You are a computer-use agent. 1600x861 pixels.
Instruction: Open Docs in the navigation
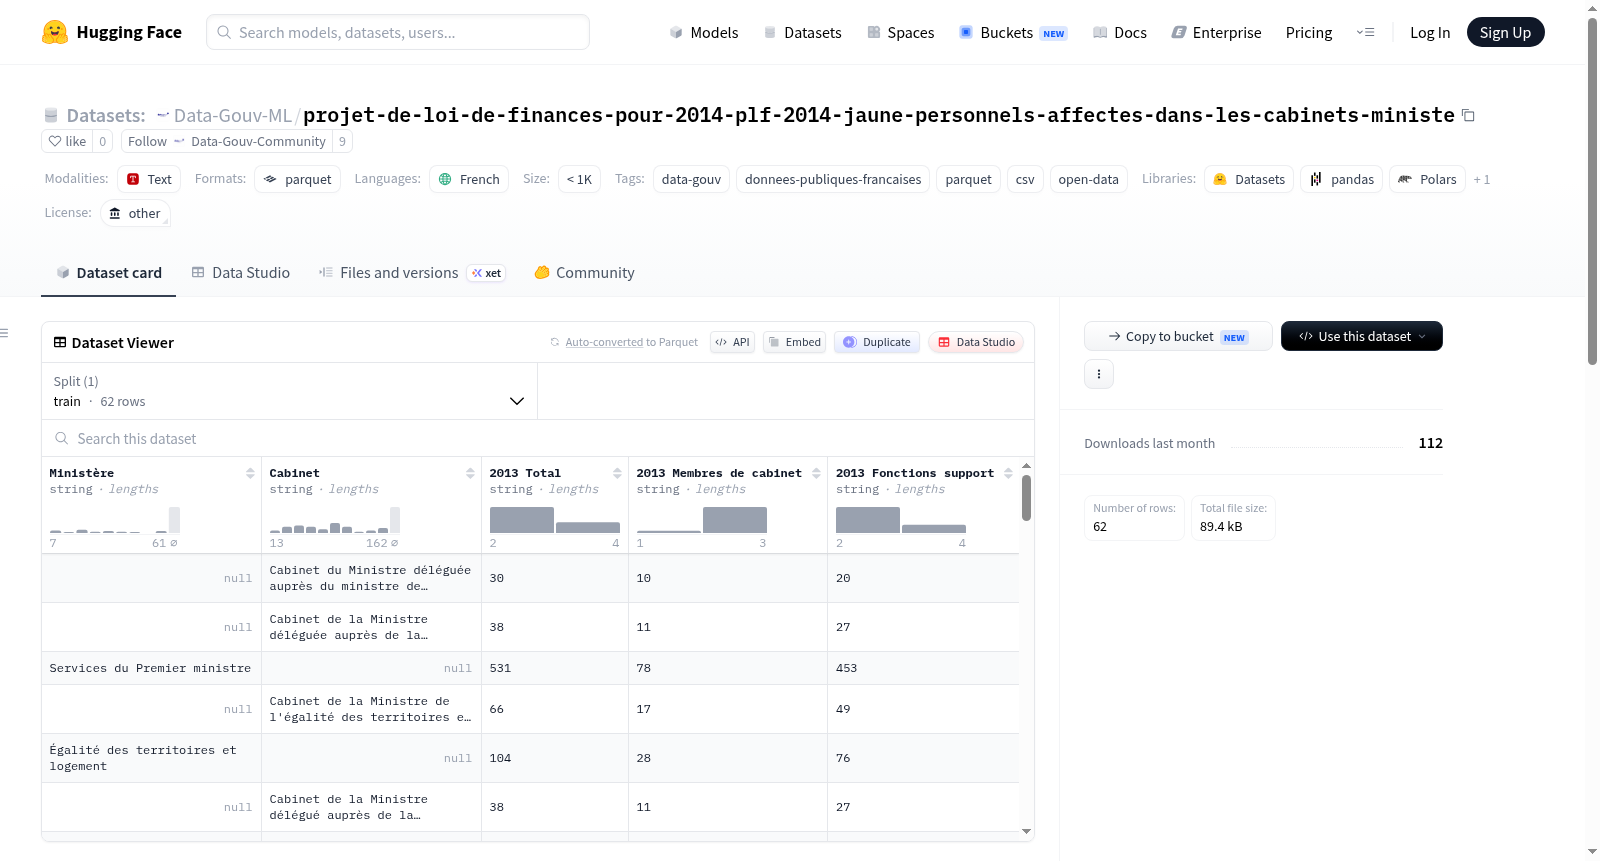(x=1120, y=32)
